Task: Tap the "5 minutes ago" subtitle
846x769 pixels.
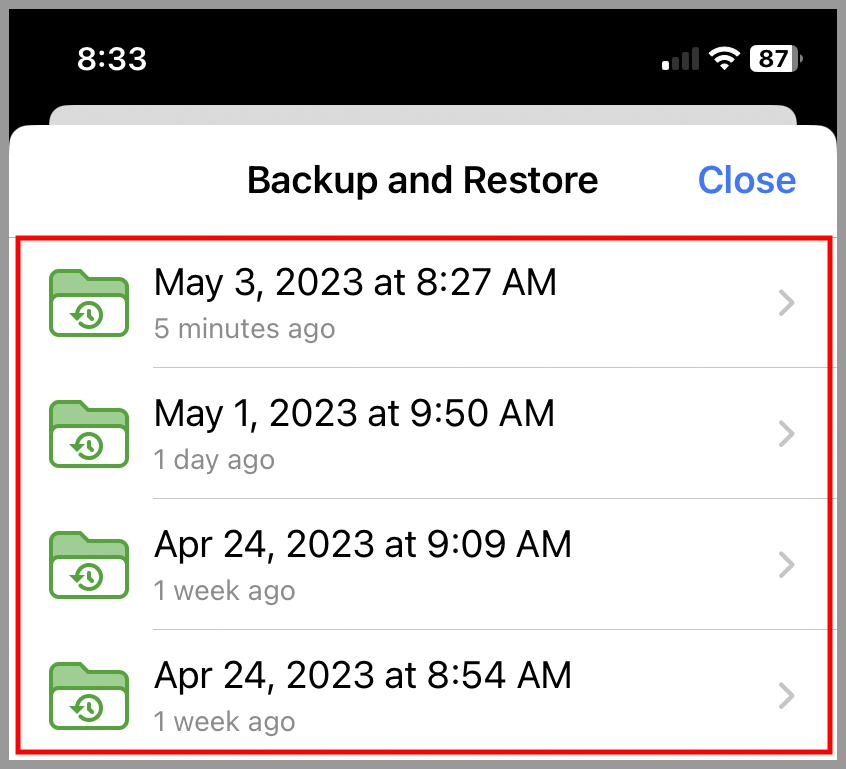Action: click(244, 329)
